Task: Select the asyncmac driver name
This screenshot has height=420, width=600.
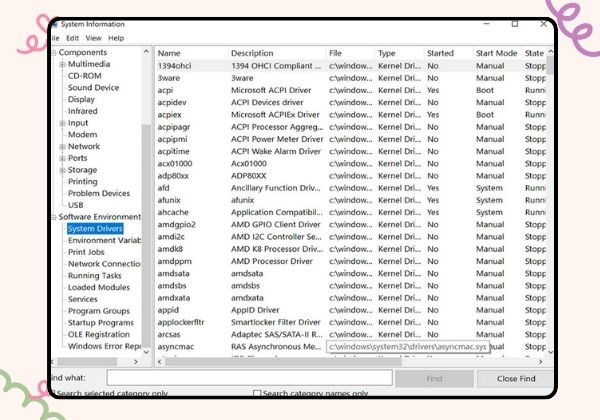Action: 176,347
